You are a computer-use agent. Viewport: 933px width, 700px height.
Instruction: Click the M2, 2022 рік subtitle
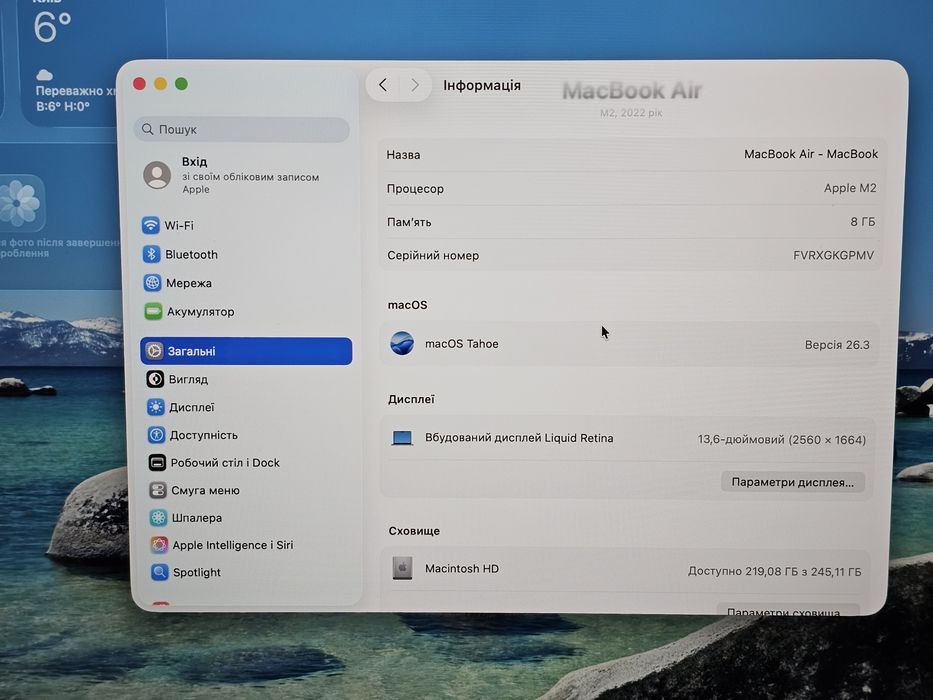click(631, 112)
